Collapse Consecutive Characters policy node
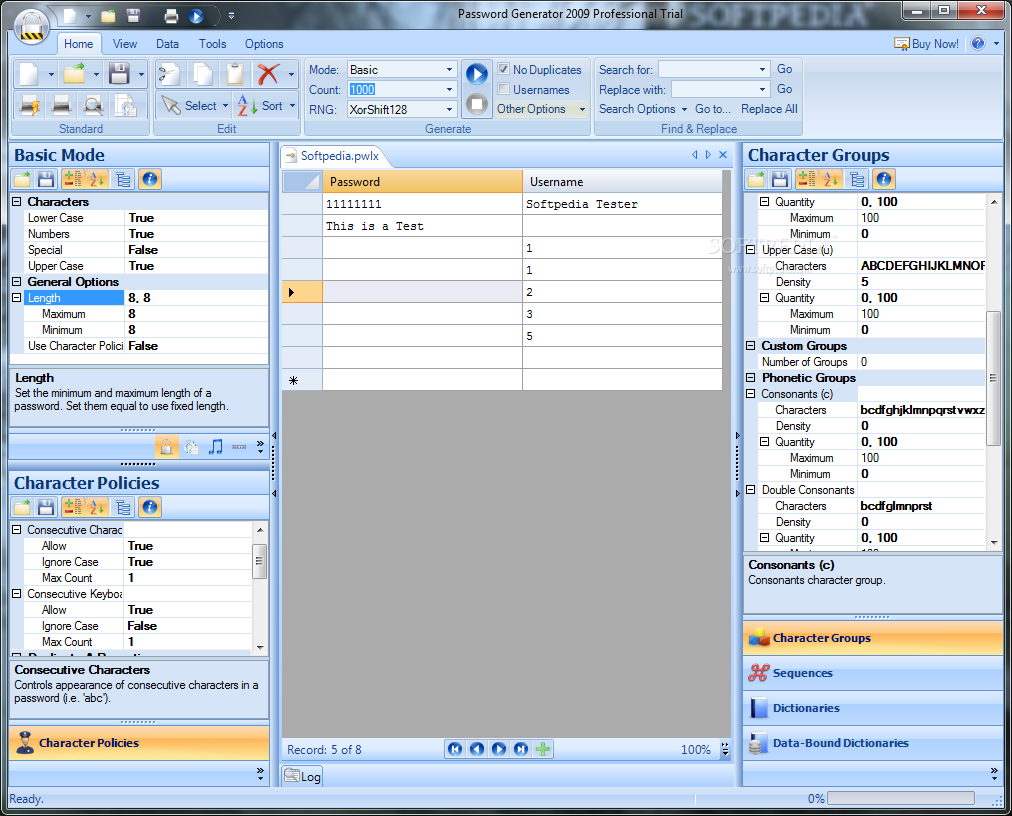Viewport: 1012px width, 816px height. click(x=17, y=529)
